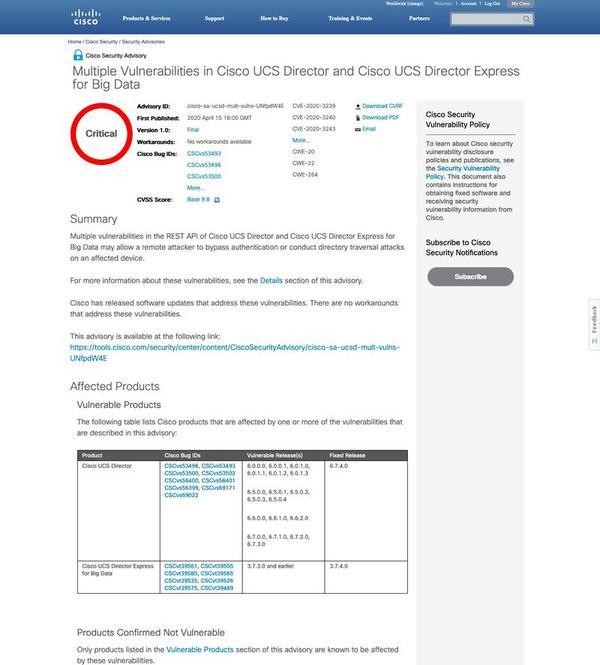Viewport: 600px width, 665px height.
Task: Focus the site search field
Action: [487, 19]
